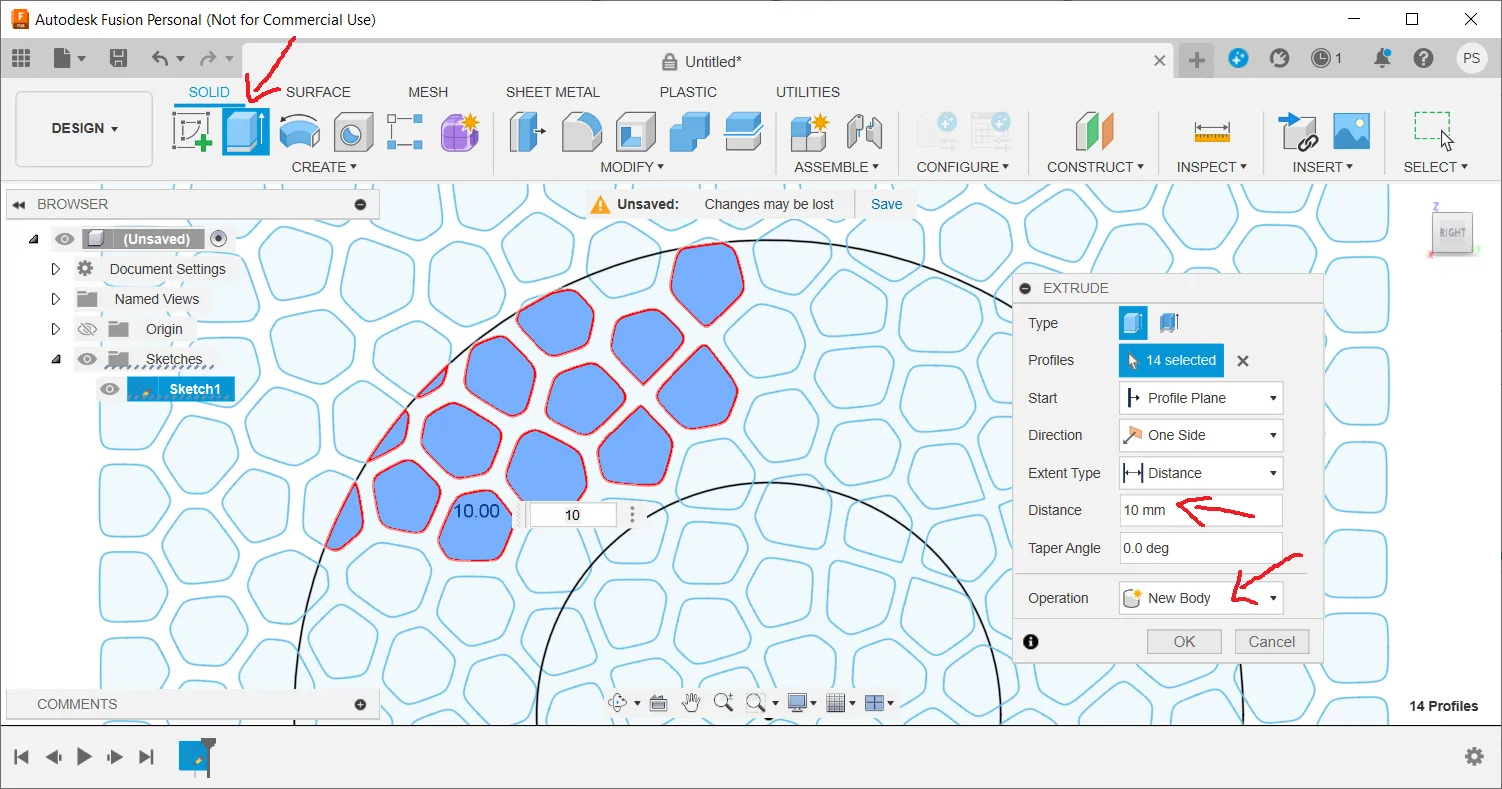Viewport: 1502px width, 789px height.
Task: Open the DESIGN workspace dropdown
Action: tap(85, 129)
